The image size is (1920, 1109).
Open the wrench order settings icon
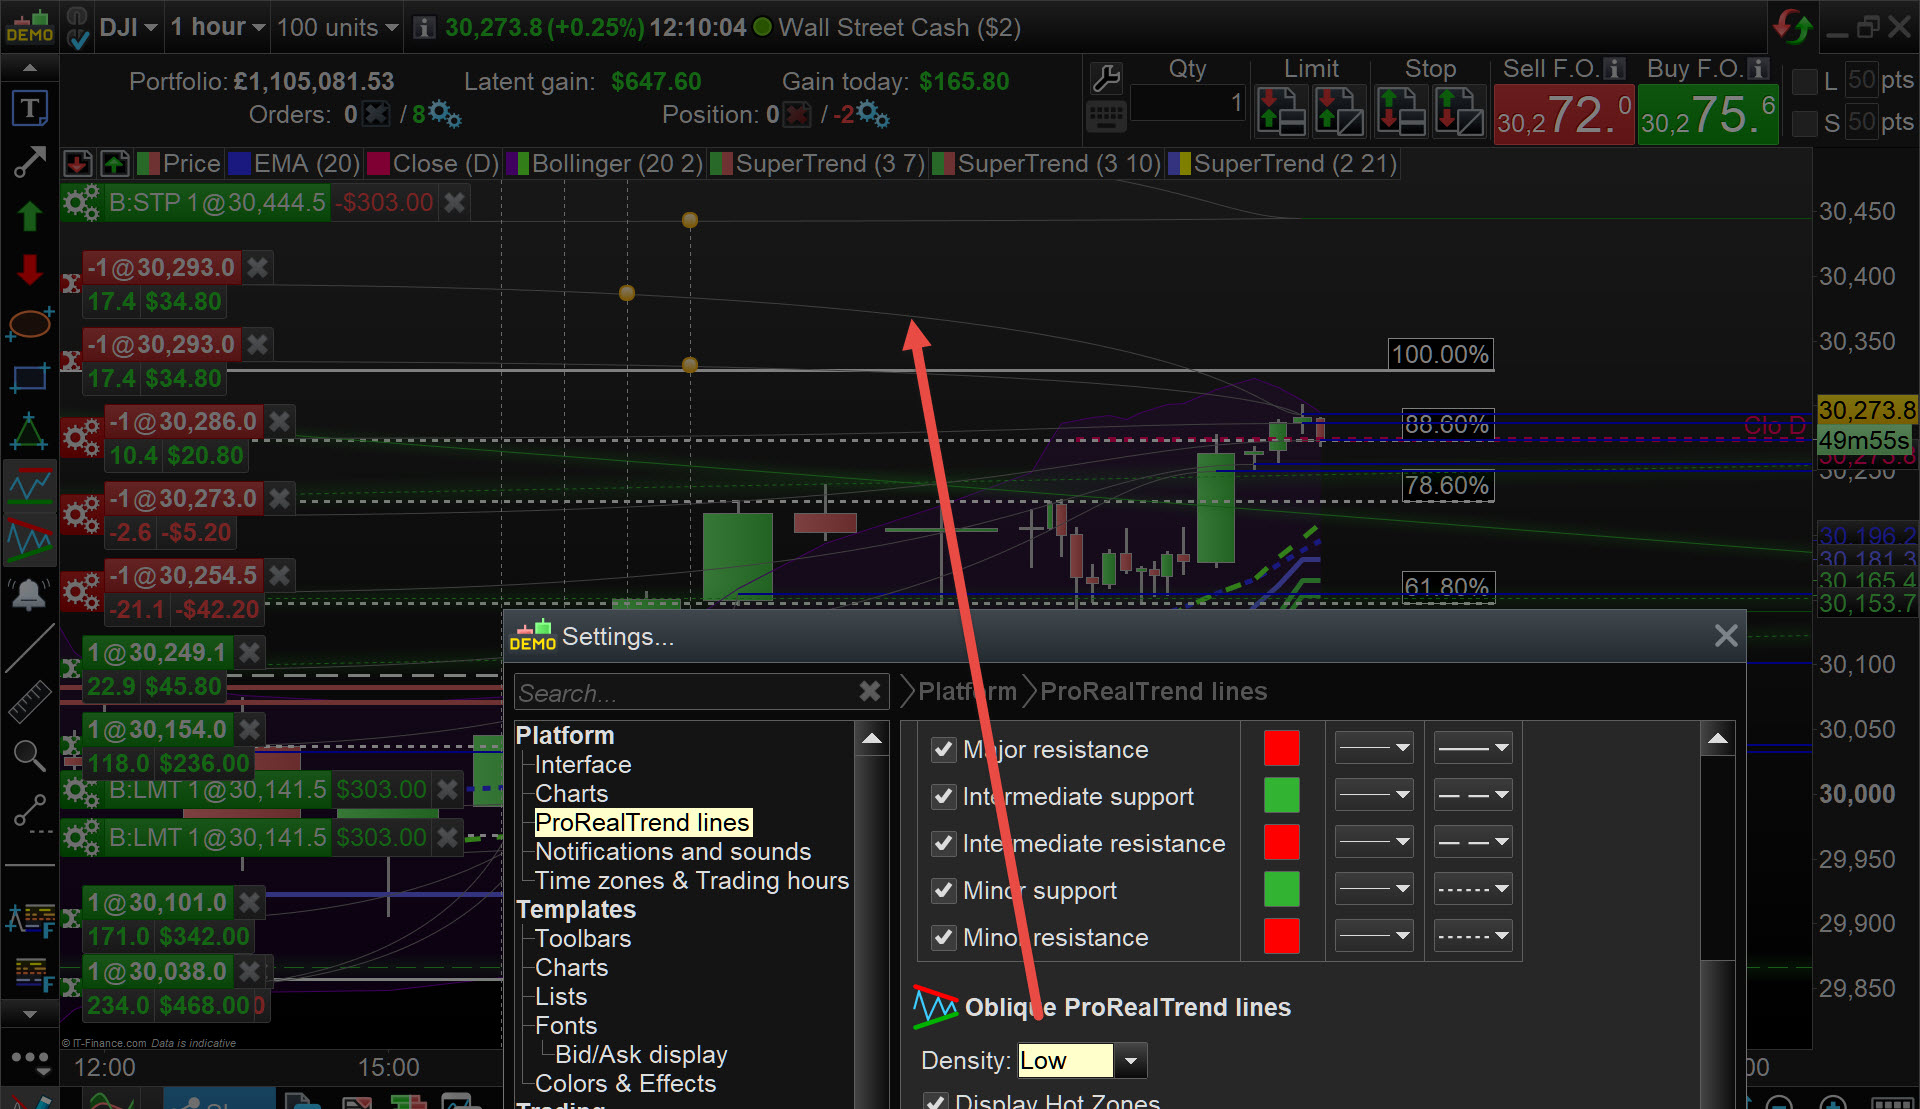pos(1106,77)
